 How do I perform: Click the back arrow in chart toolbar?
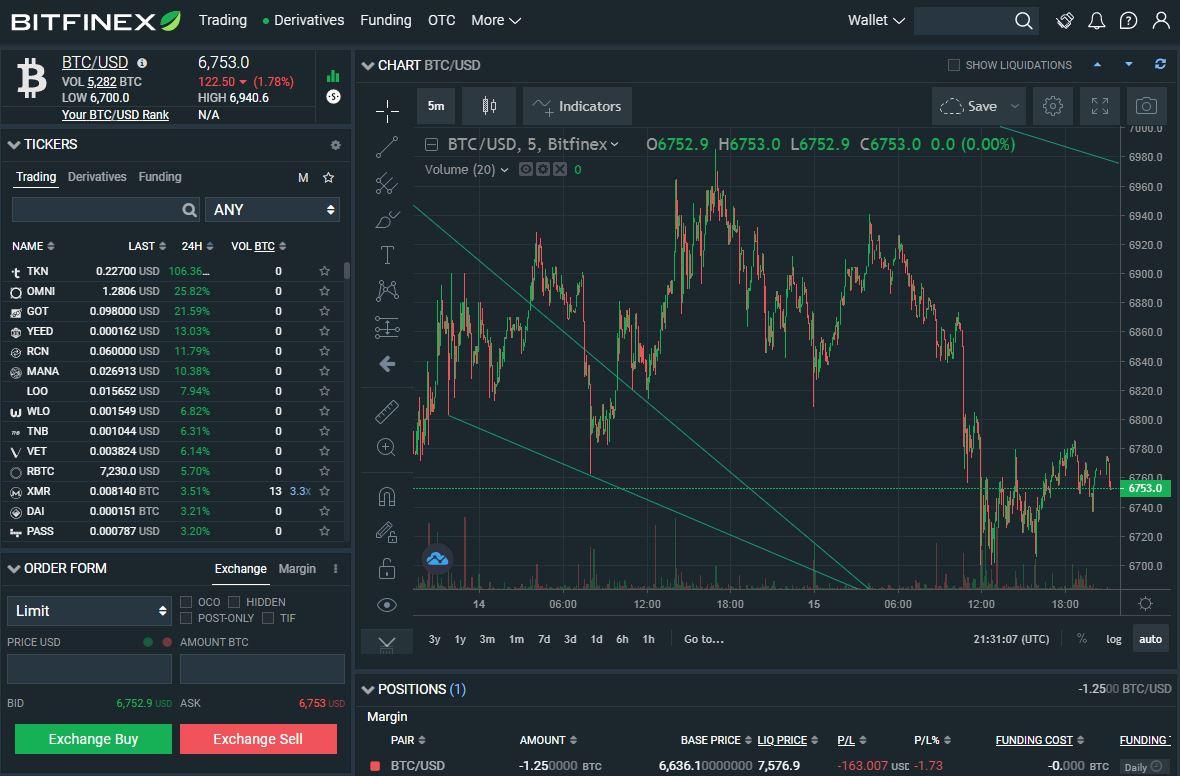[387, 364]
